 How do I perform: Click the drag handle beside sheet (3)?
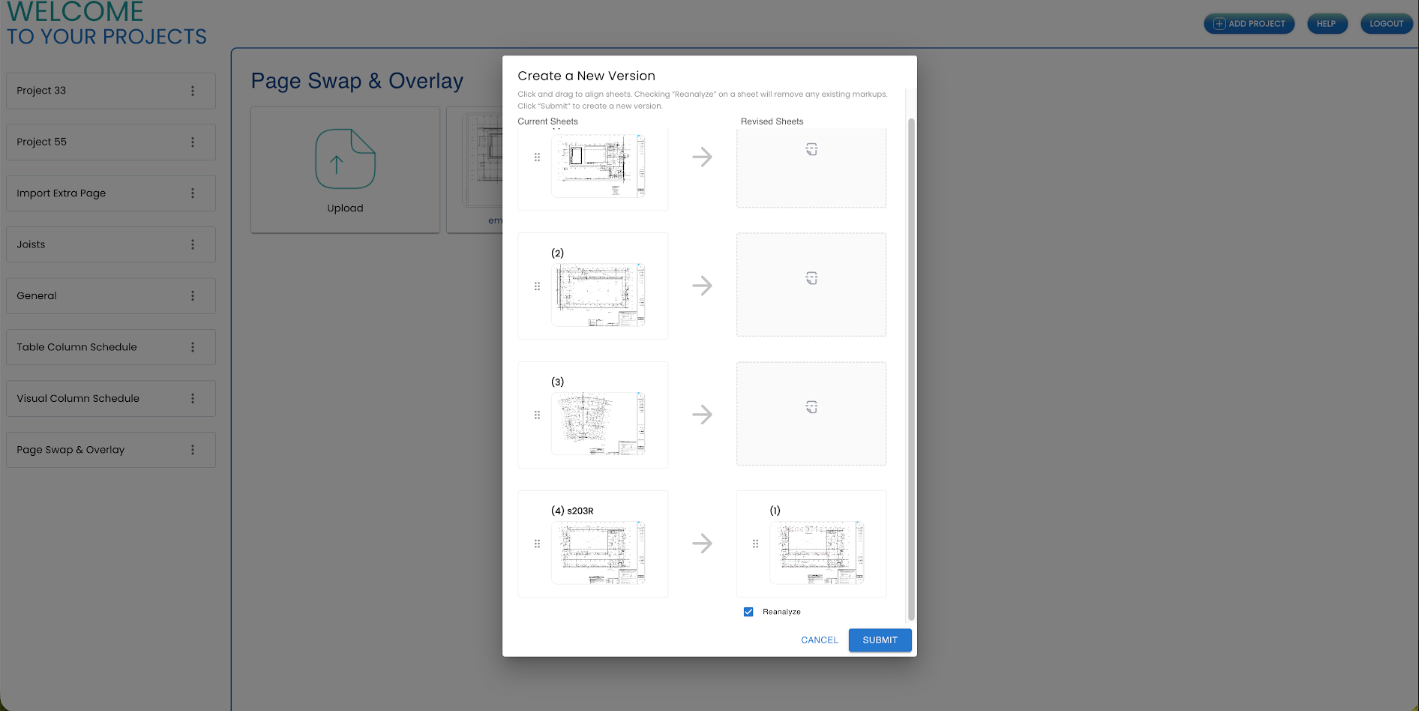pyautogui.click(x=537, y=415)
